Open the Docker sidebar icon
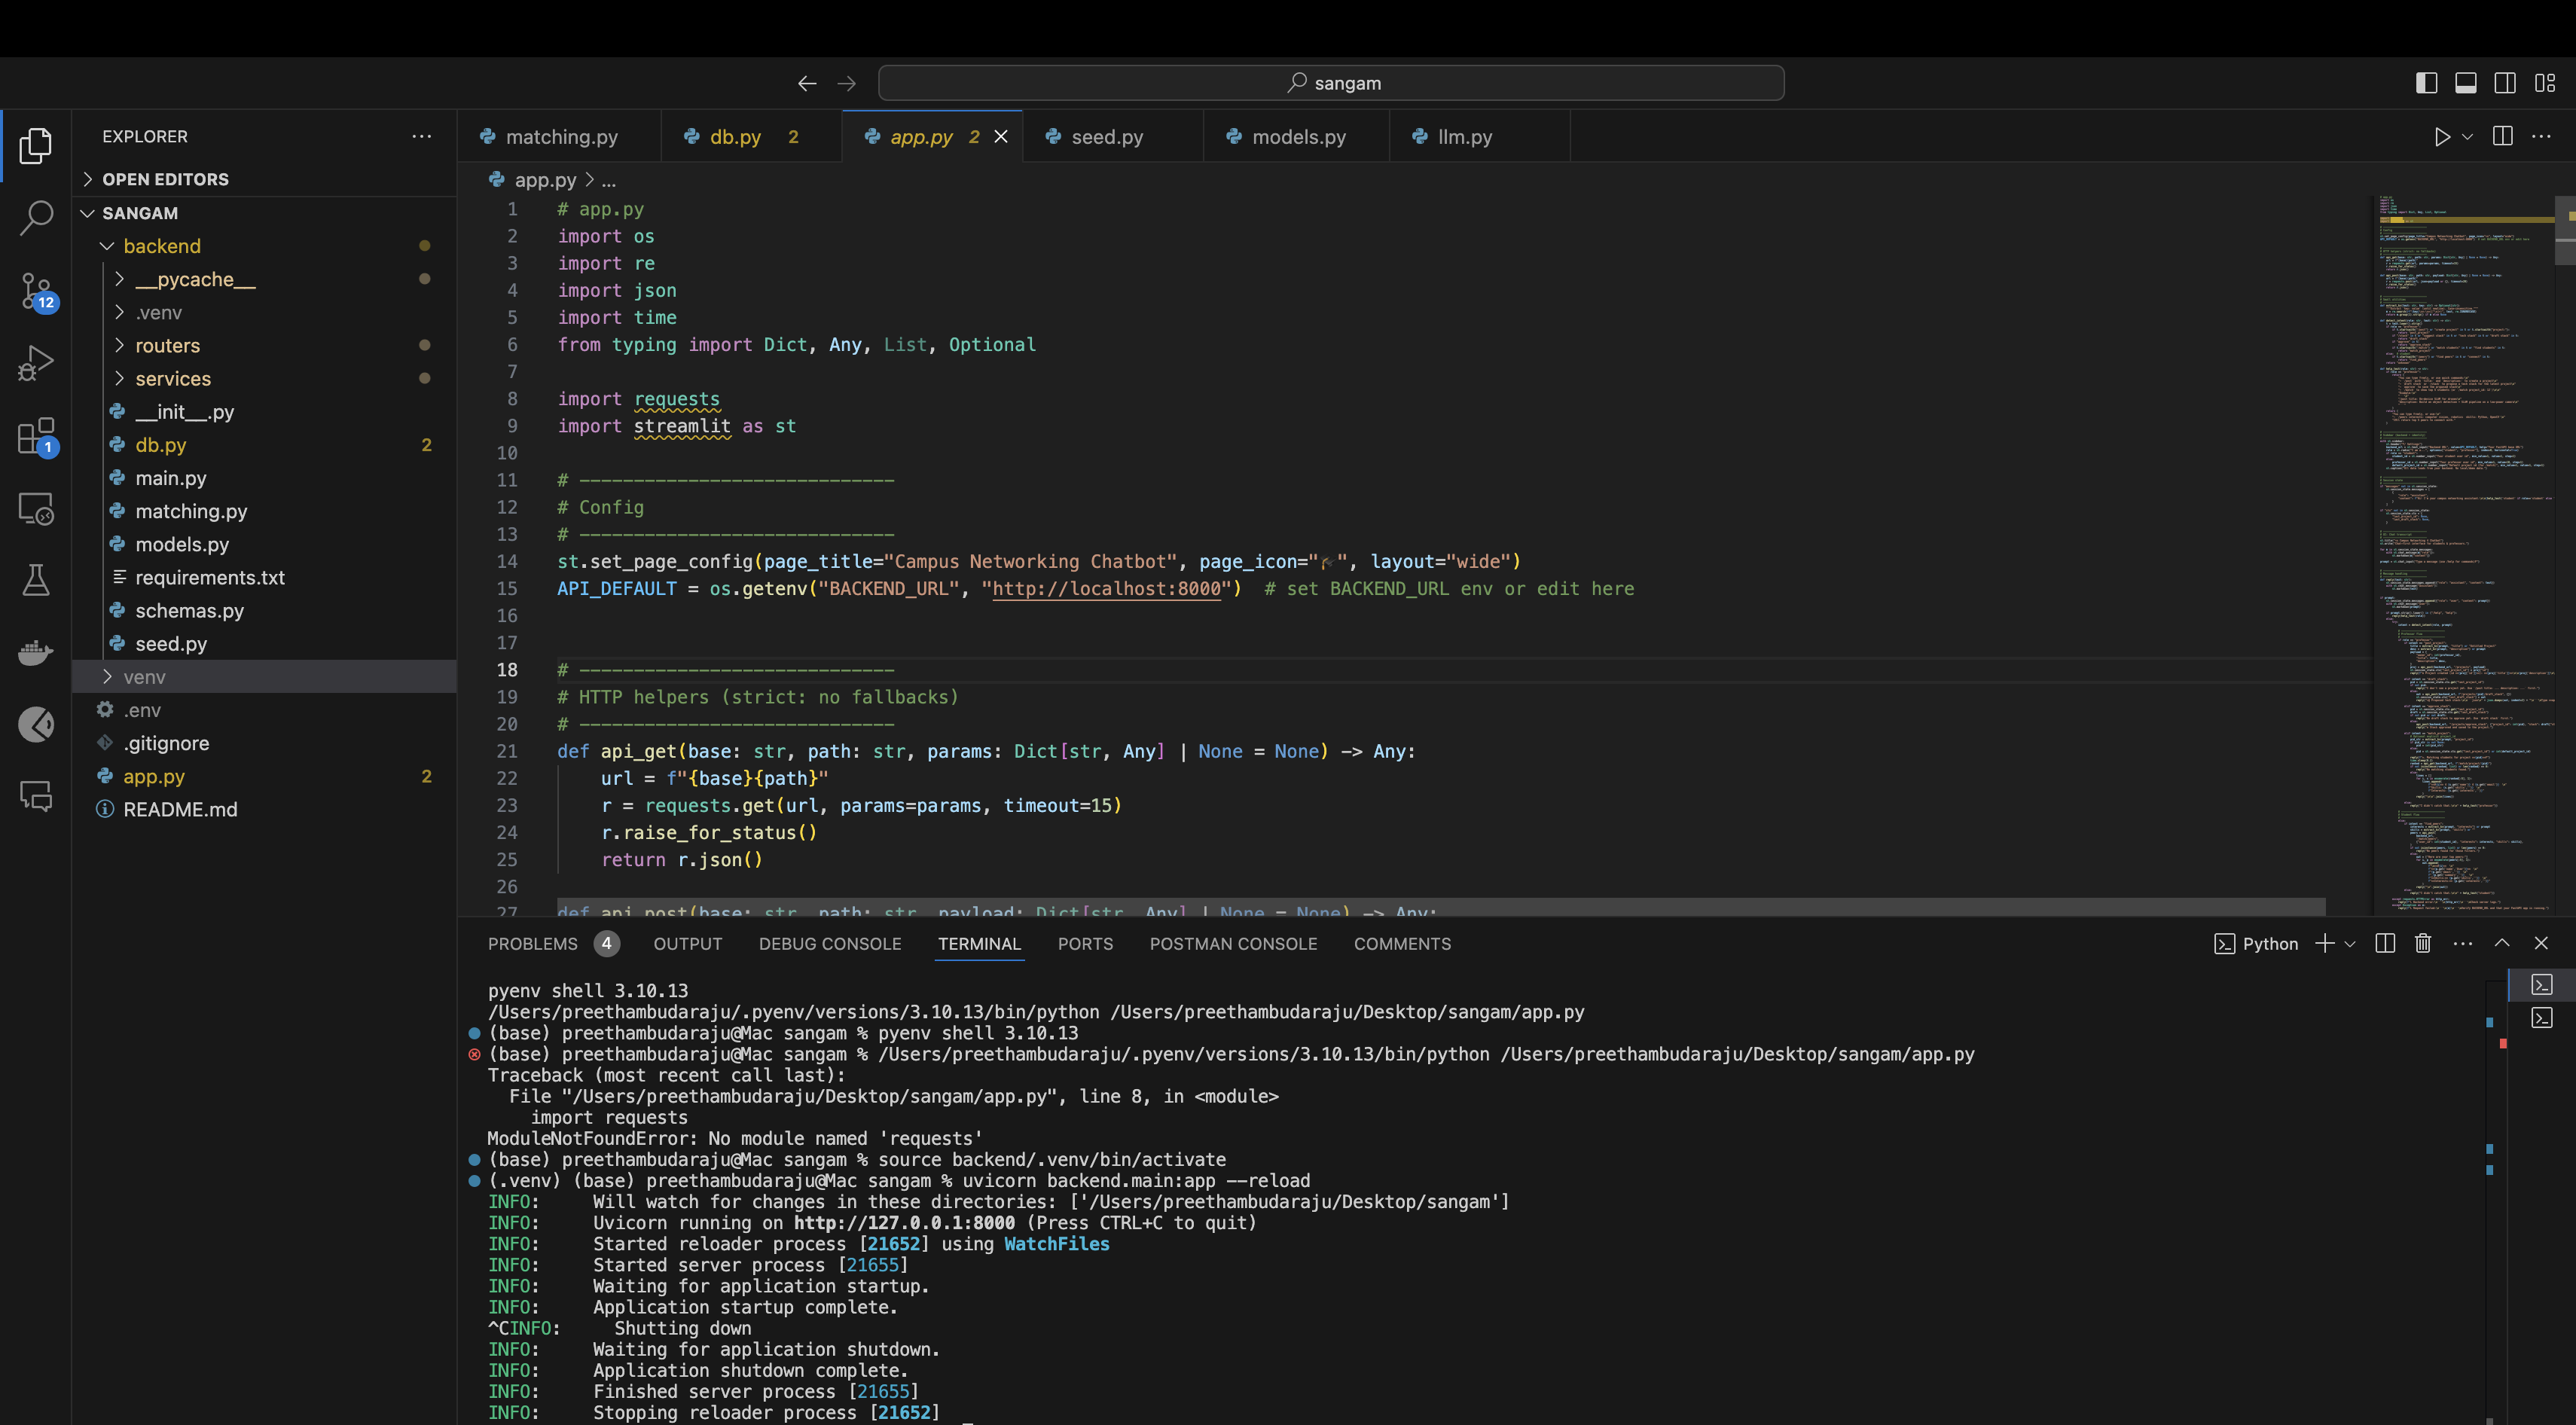This screenshot has height=1425, width=2576. point(37,653)
